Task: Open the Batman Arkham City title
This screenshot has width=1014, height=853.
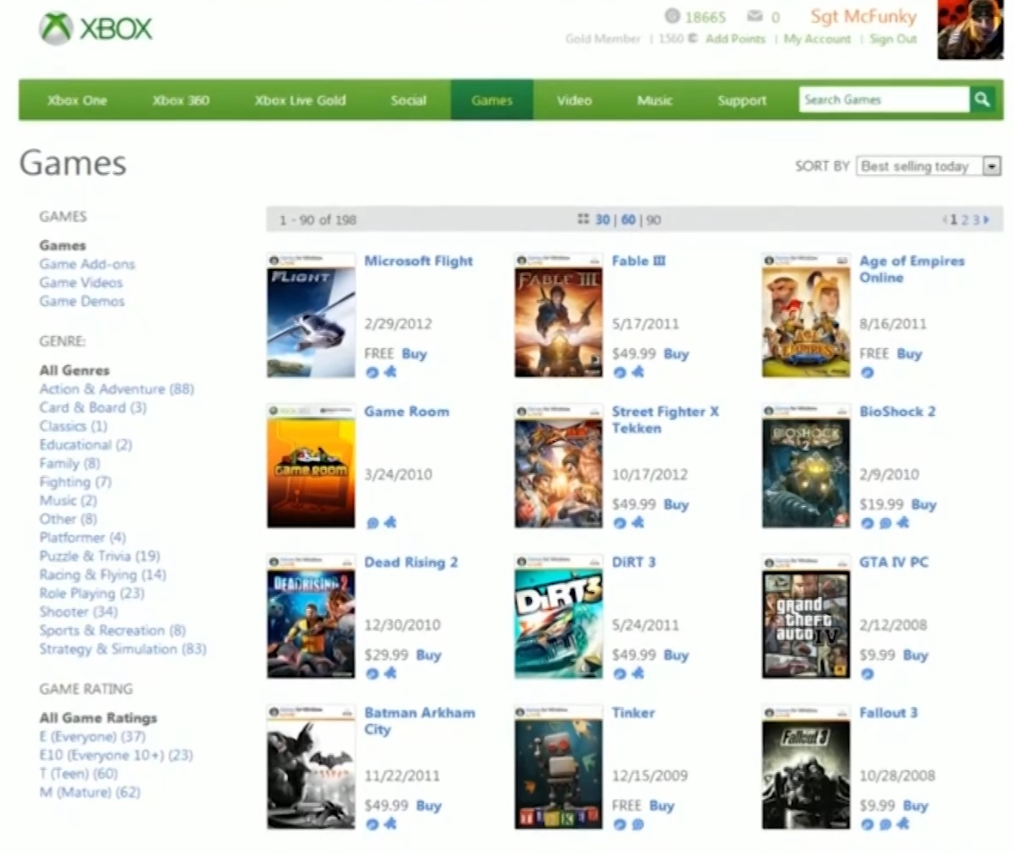Action: click(x=420, y=721)
